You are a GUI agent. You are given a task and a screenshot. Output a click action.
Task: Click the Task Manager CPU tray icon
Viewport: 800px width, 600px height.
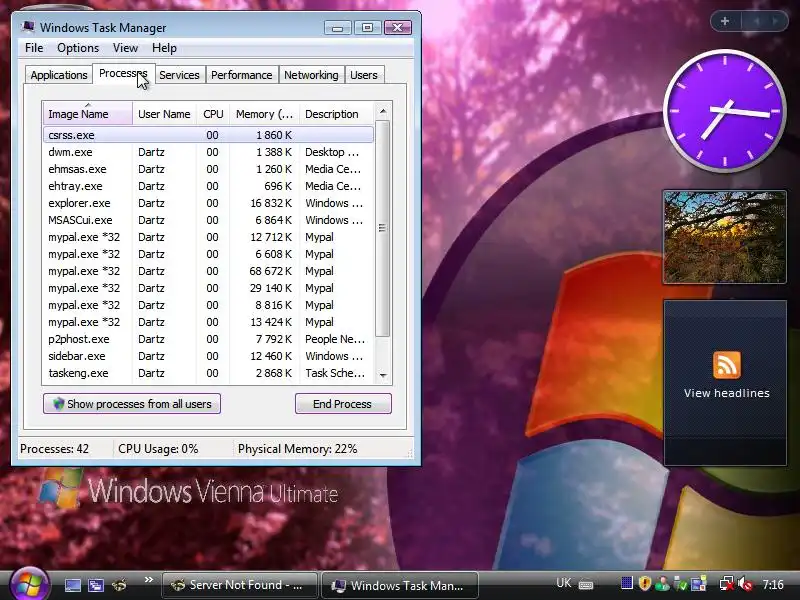[x=627, y=583]
